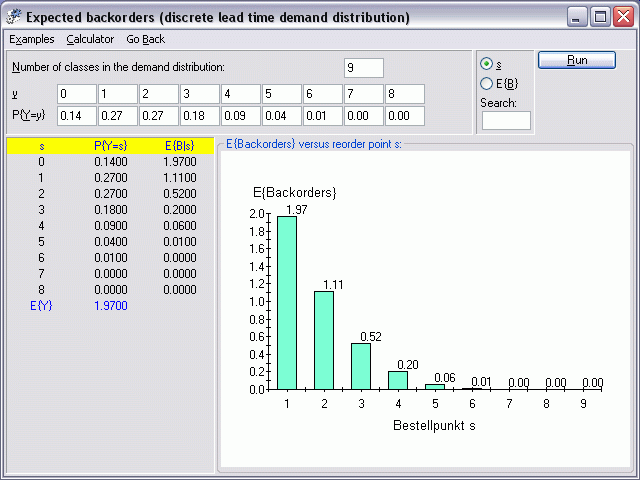Select the s radio button
The height and width of the screenshot is (480, 640).
[x=488, y=65]
